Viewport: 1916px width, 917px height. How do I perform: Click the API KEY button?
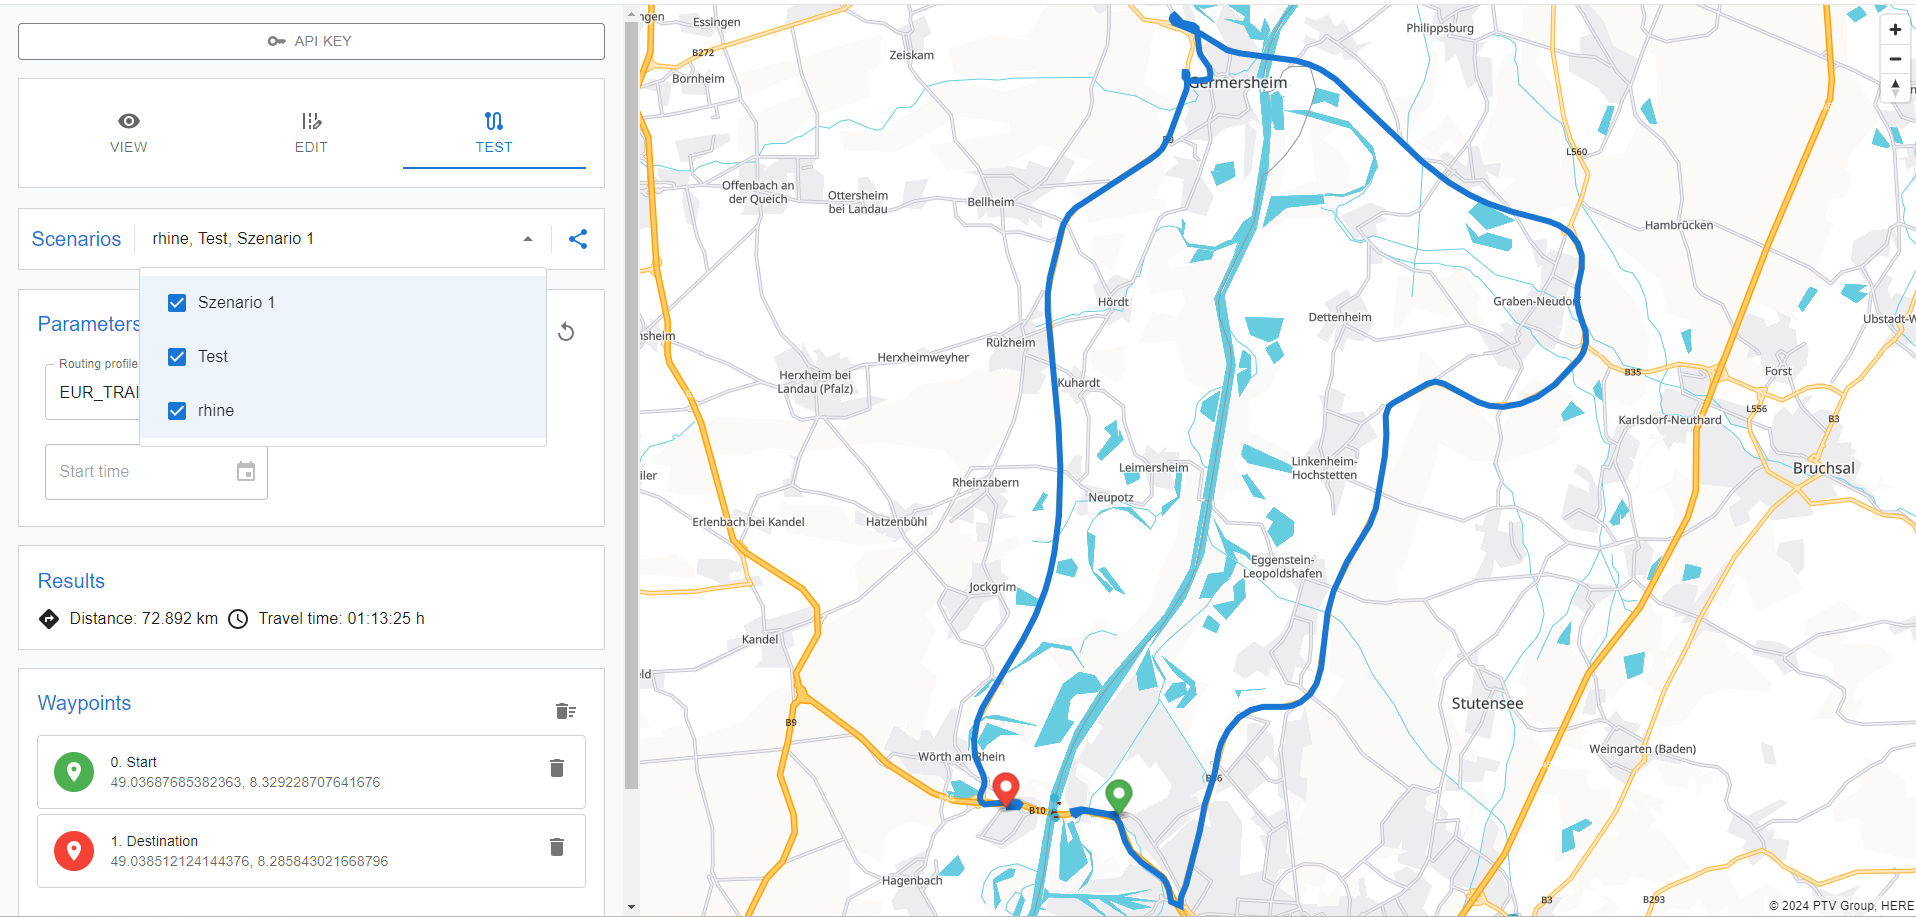(311, 41)
